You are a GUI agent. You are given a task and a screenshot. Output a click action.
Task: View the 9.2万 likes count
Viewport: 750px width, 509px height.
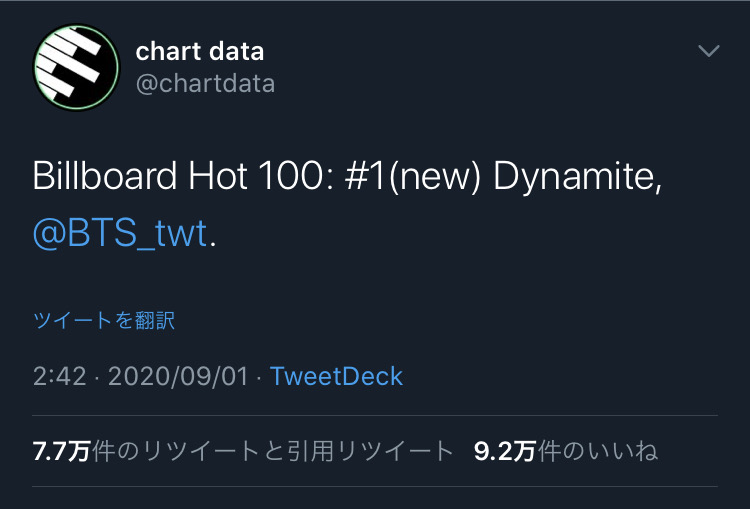click(505, 451)
